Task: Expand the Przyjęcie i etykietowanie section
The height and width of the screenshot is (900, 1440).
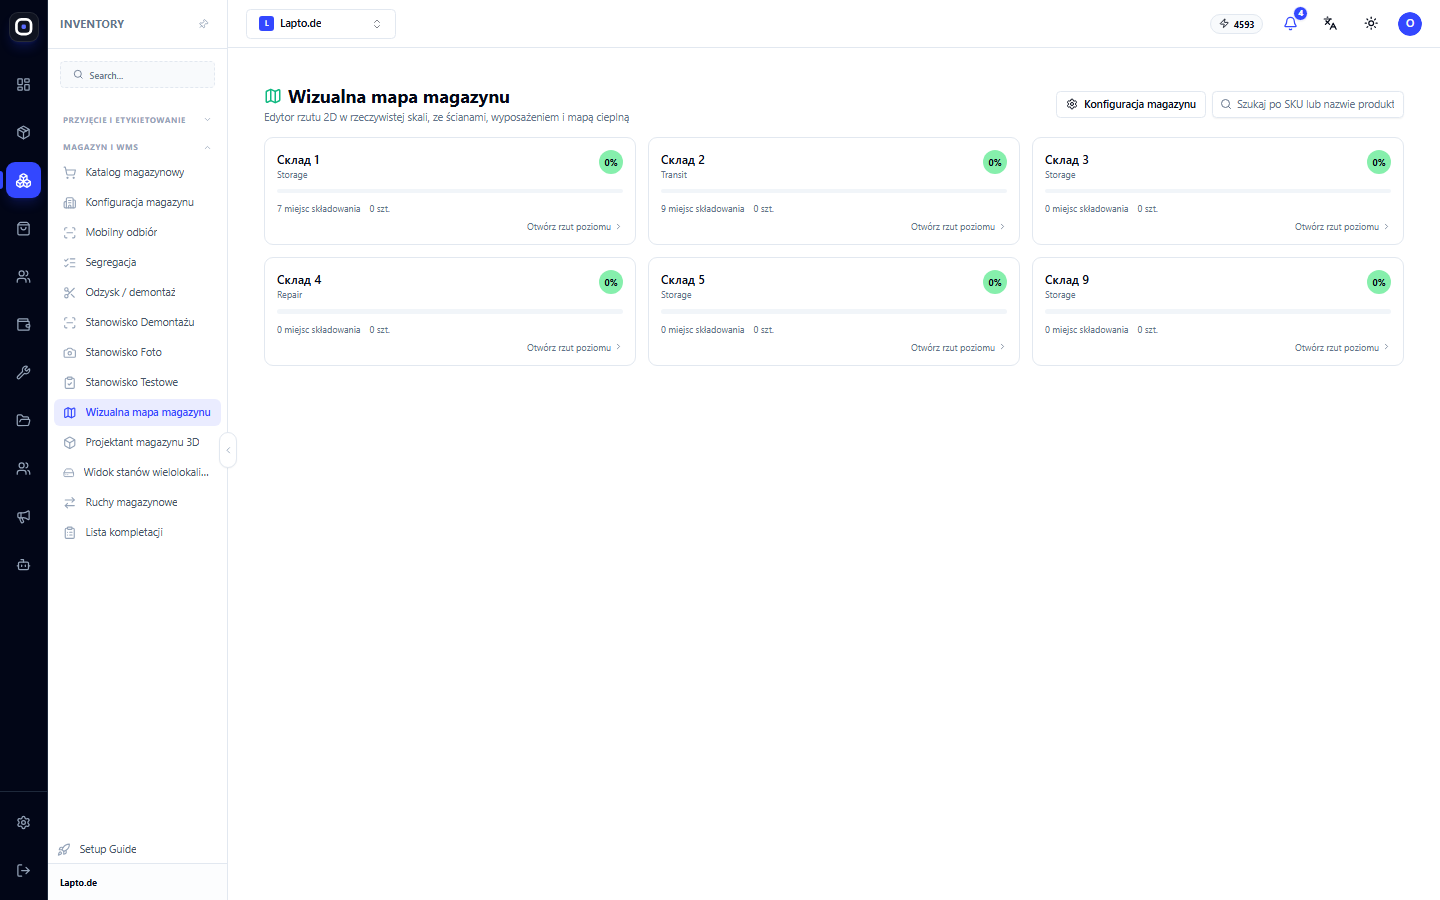Action: click(138, 120)
